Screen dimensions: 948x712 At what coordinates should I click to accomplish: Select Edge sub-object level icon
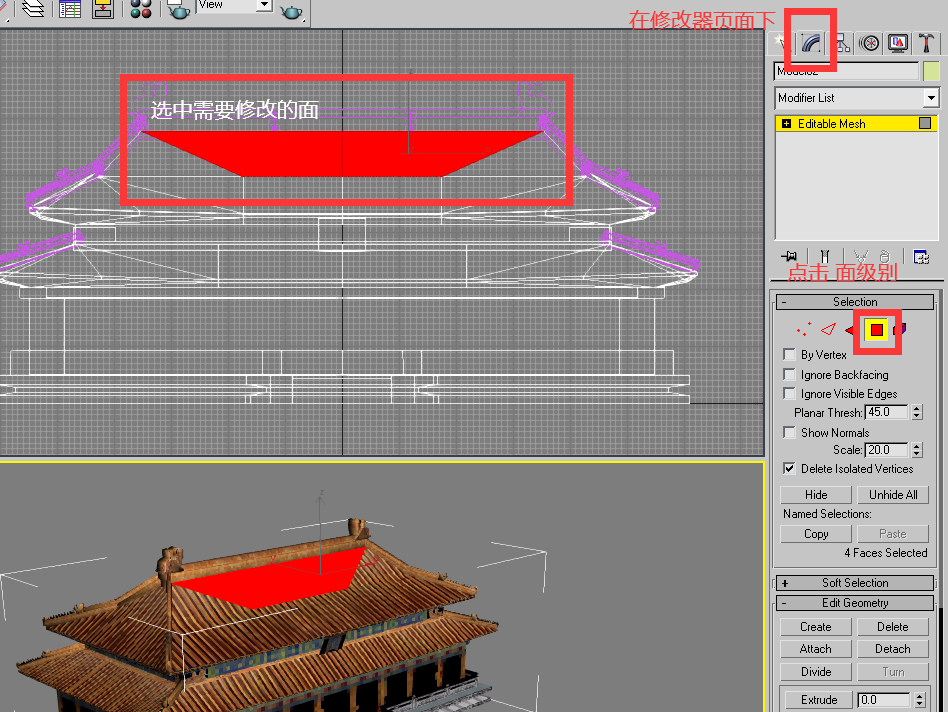tap(828, 330)
